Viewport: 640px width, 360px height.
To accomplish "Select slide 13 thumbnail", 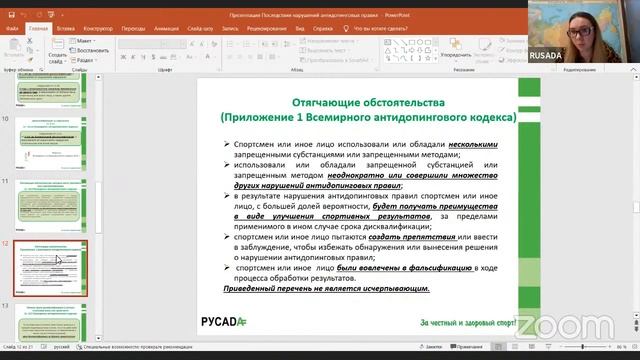I will click(x=51, y=323).
